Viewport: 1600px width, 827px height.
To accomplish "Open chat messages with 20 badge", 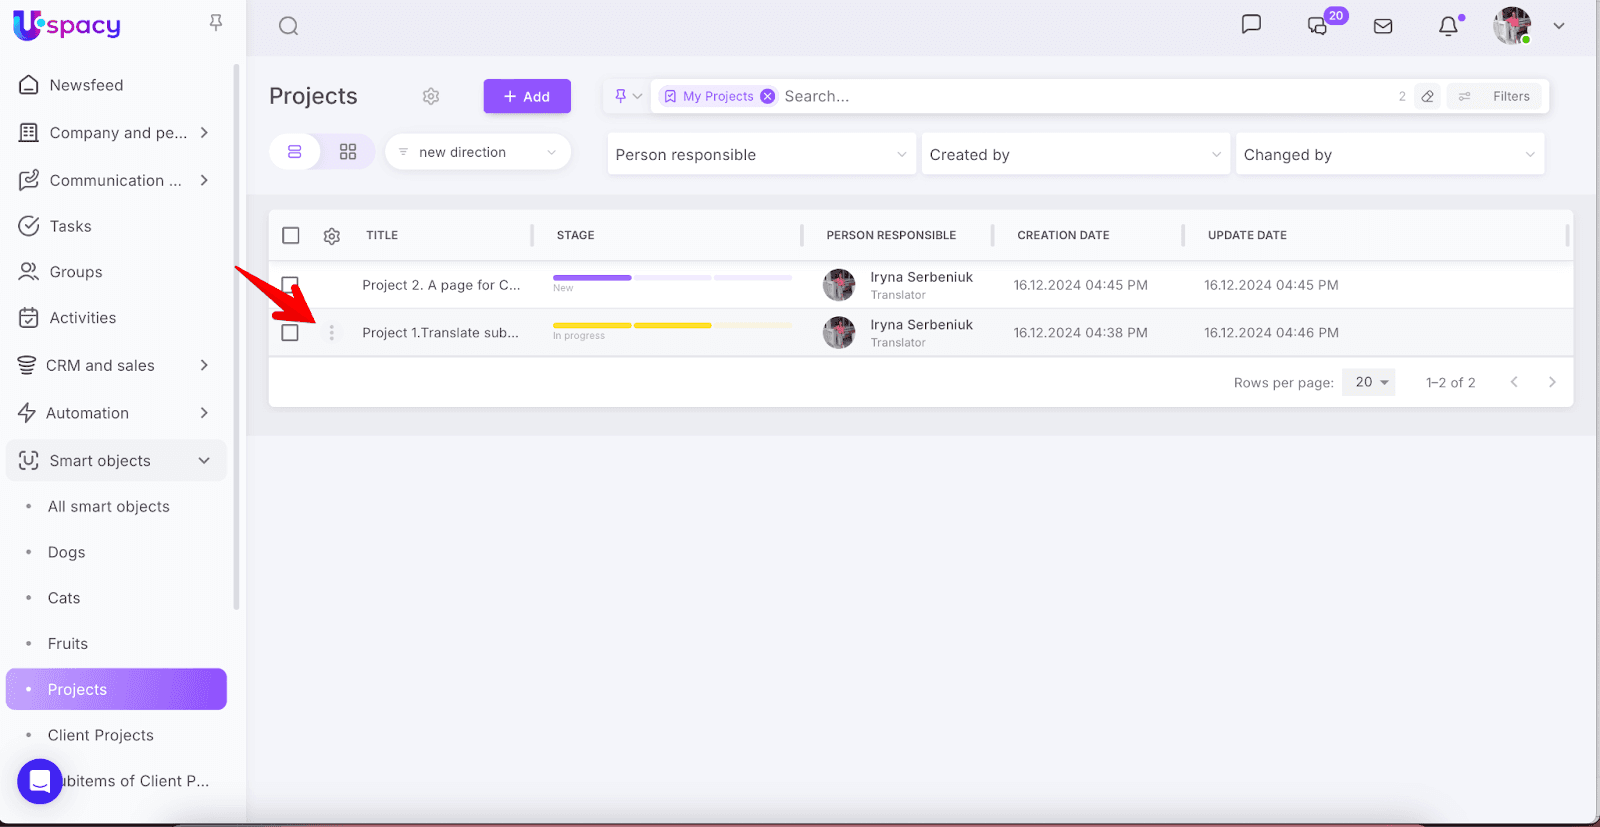I will (x=1319, y=26).
